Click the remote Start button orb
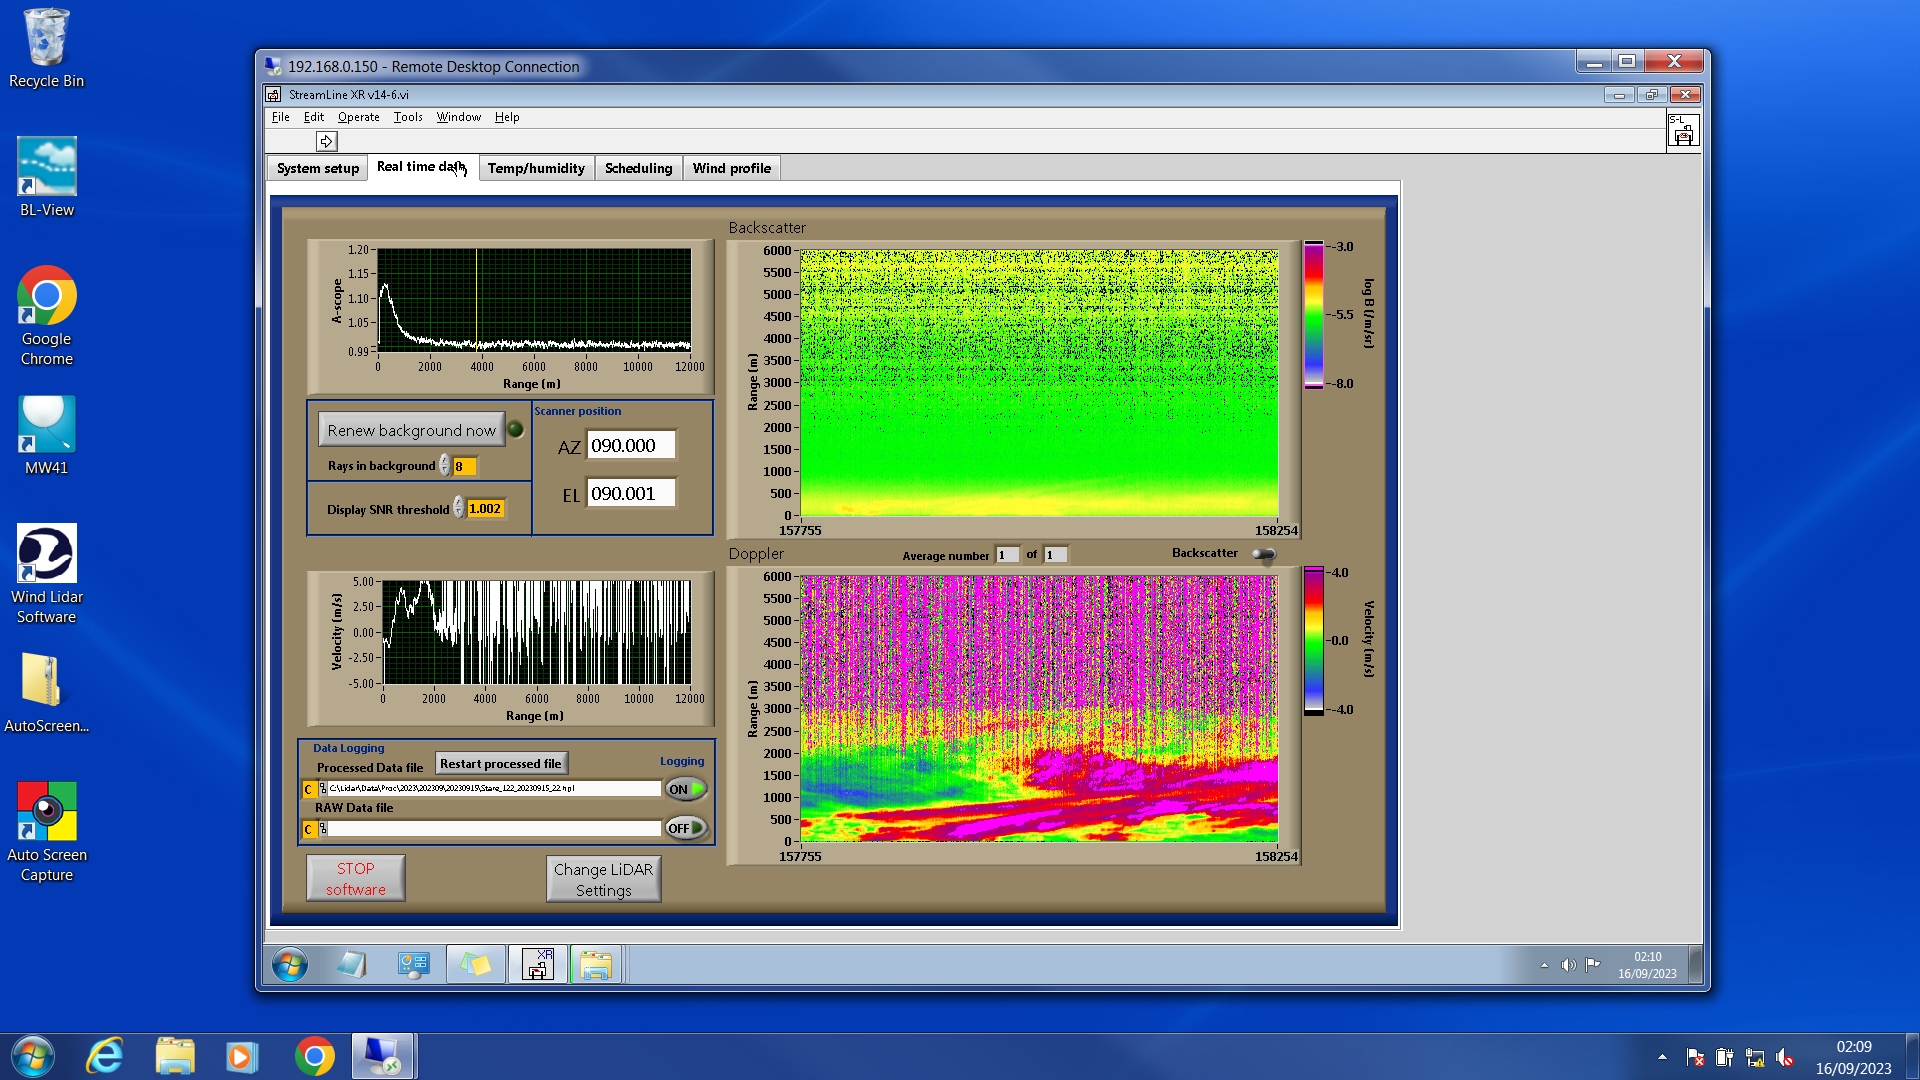Viewport: 1920px width, 1080px height. tap(290, 965)
